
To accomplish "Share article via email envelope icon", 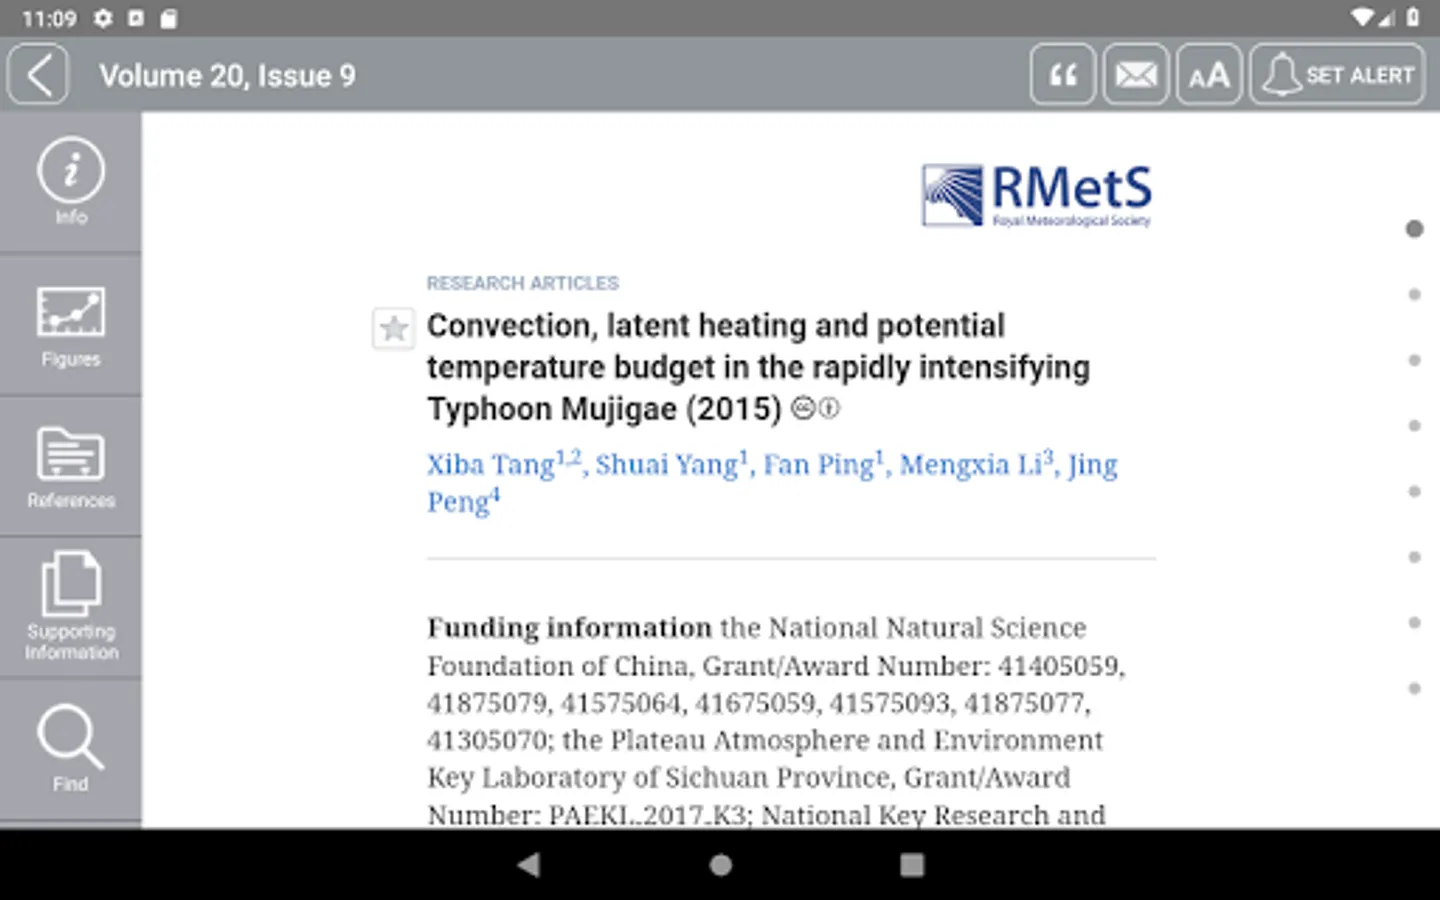I will [x=1136, y=75].
